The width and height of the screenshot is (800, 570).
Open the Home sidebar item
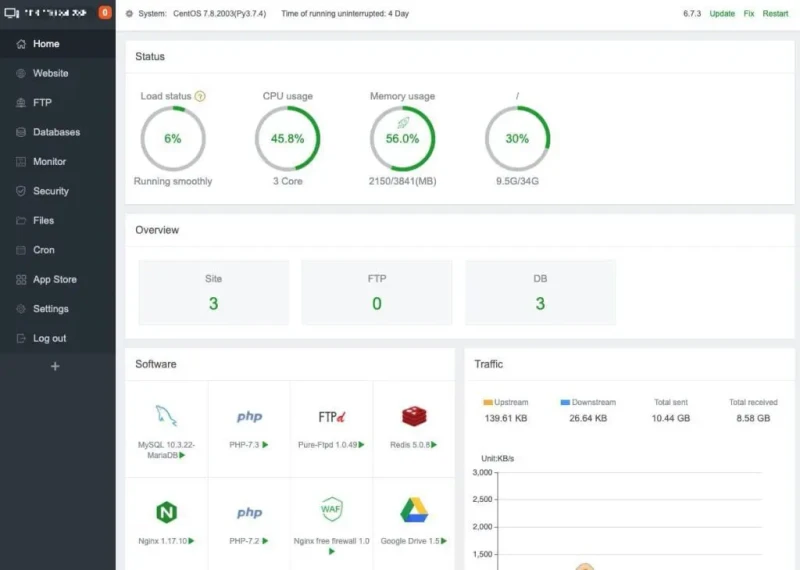click(58, 44)
